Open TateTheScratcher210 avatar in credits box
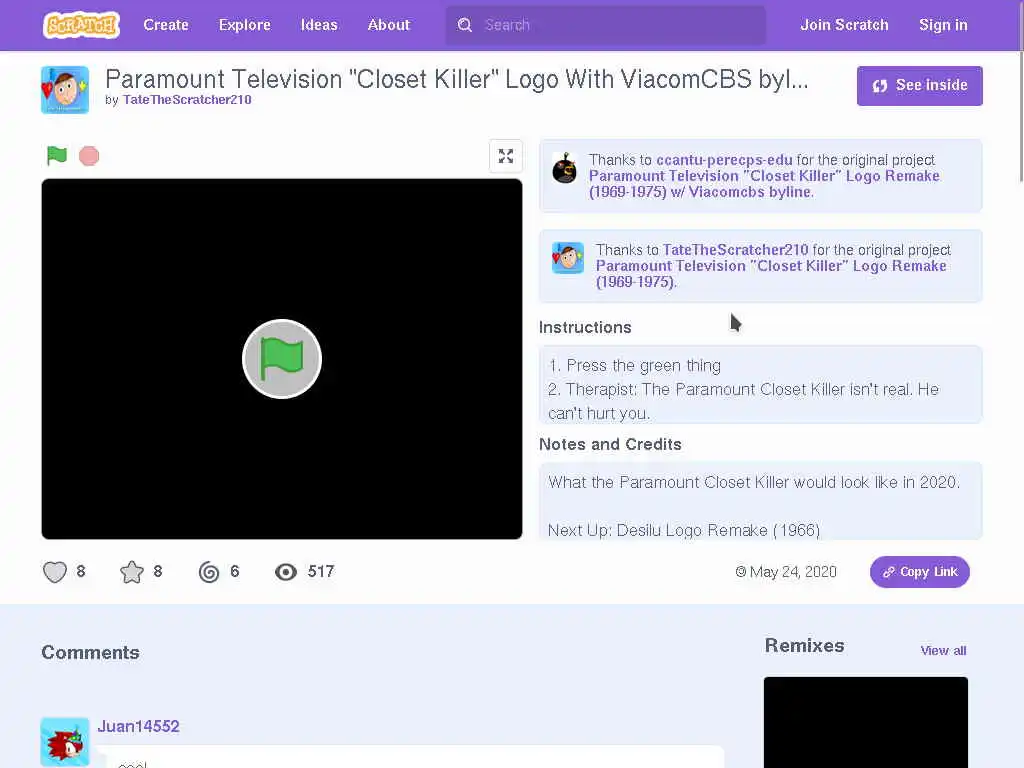The height and width of the screenshot is (768, 1024). [568, 257]
